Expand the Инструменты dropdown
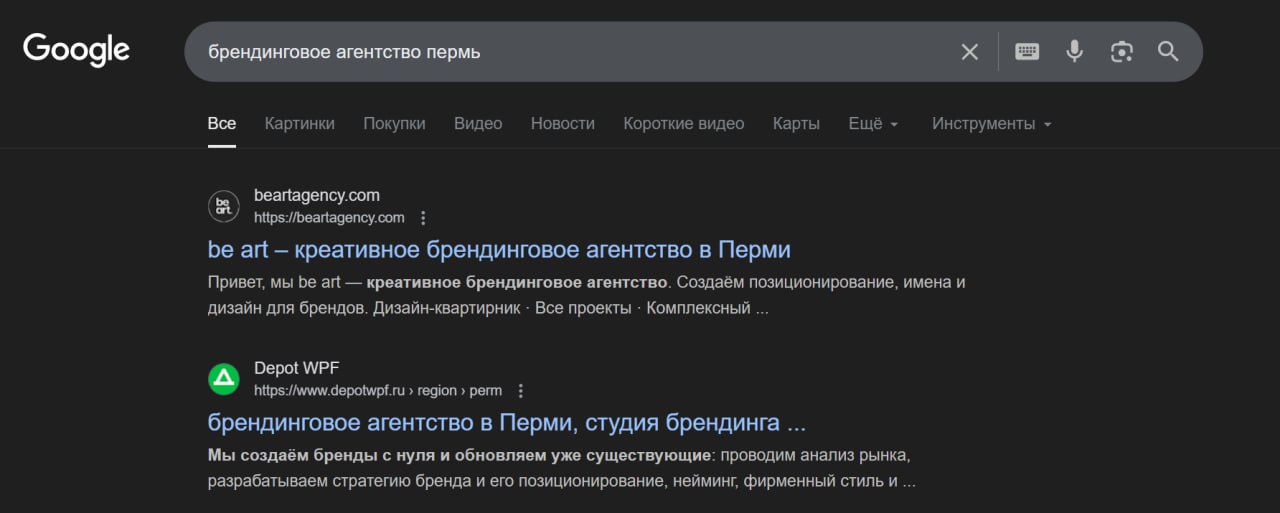The height and width of the screenshot is (513, 1280). tap(991, 123)
